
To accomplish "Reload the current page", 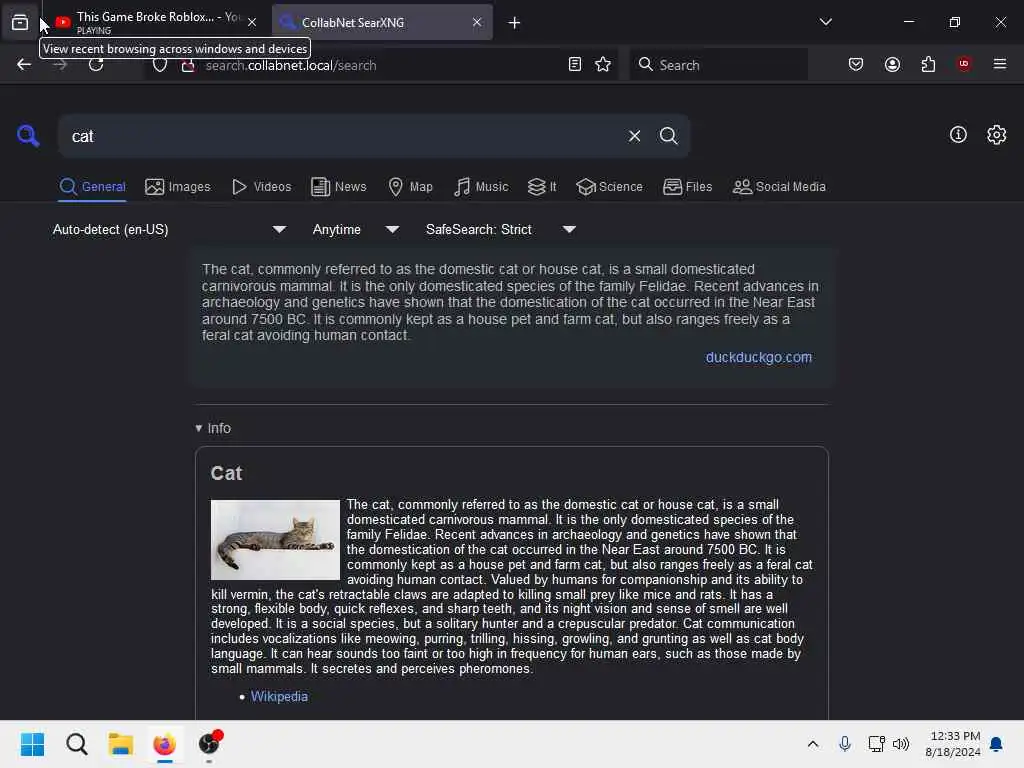I will (x=96, y=65).
